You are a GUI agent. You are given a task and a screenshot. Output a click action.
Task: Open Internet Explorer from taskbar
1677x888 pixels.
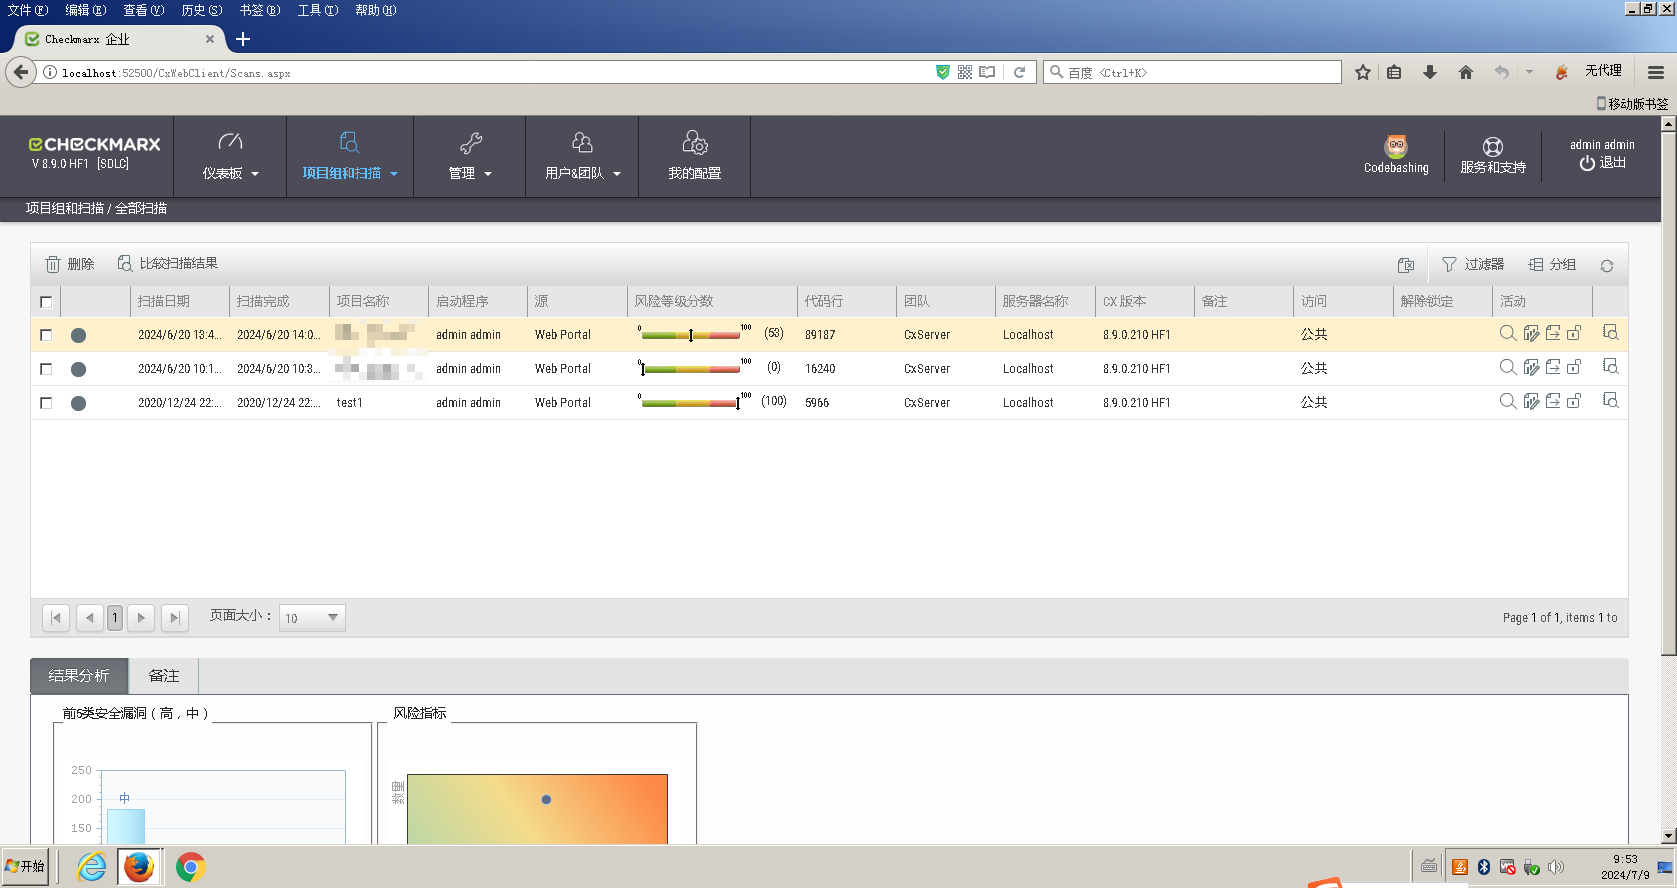coord(91,866)
